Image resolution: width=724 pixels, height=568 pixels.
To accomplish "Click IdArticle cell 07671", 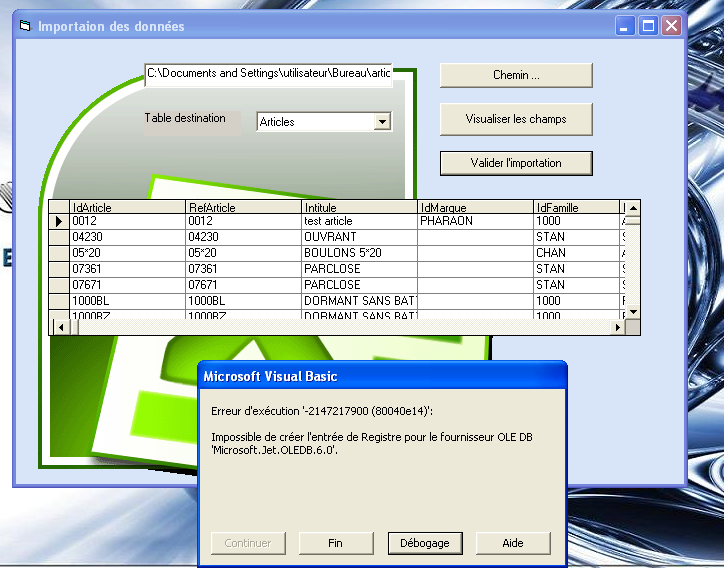I will click(x=127, y=285).
